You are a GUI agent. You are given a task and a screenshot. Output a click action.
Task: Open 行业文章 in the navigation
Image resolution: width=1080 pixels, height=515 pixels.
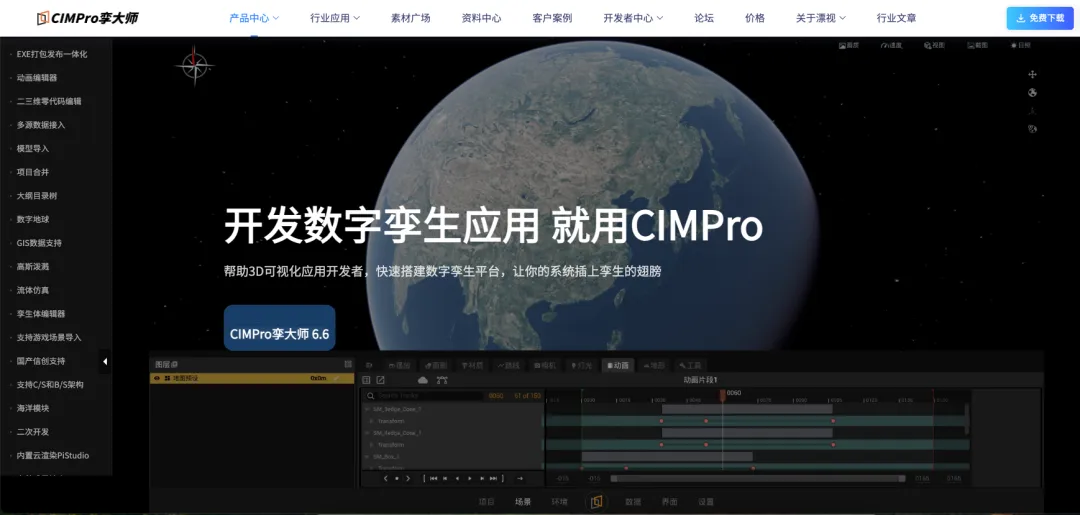(x=896, y=18)
